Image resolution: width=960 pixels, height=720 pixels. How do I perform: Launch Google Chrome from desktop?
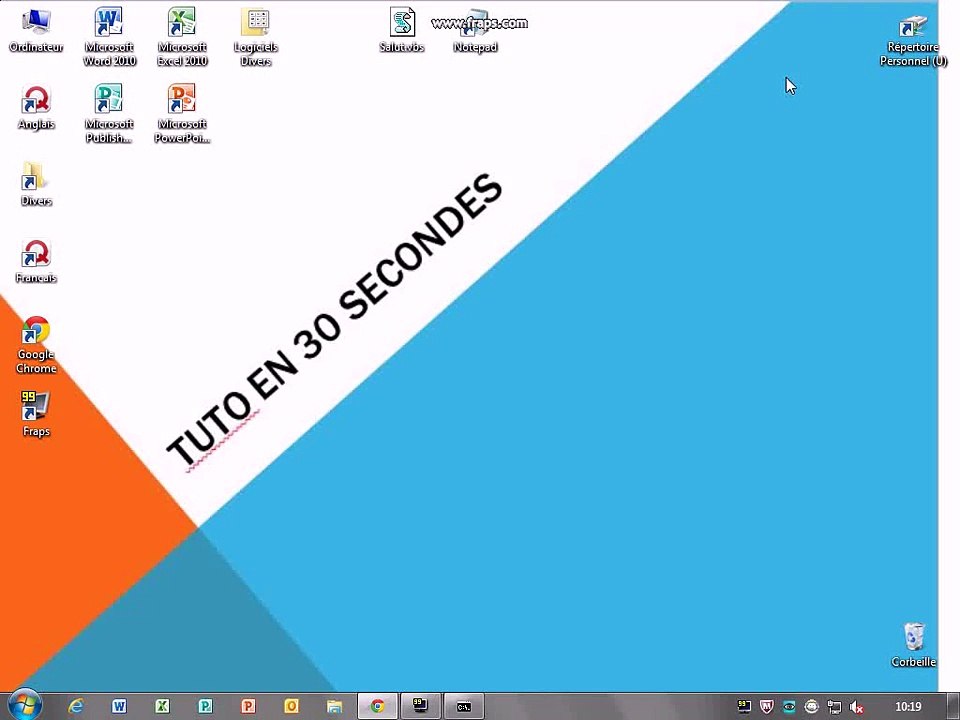[36, 345]
